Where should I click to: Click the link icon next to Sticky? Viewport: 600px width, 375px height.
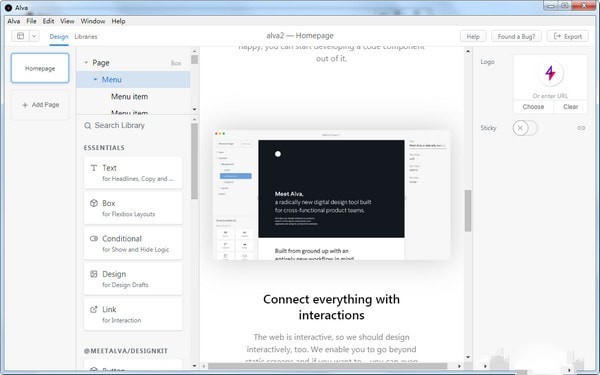pyautogui.click(x=581, y=128)
